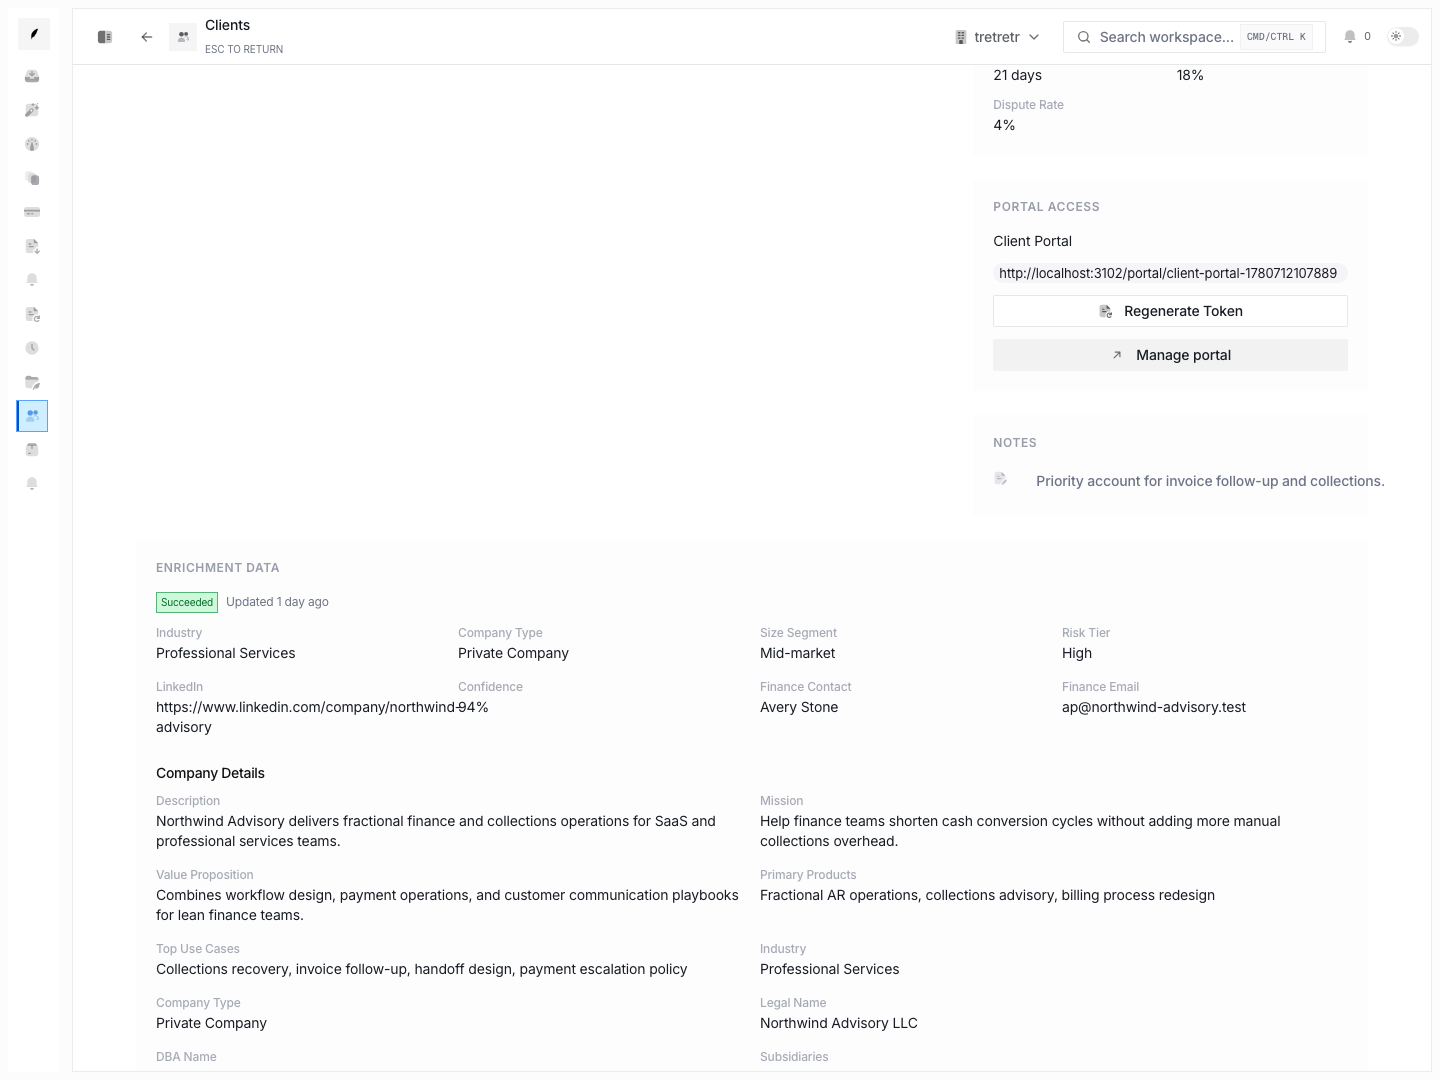Go back using the left arrow icon

147,37
